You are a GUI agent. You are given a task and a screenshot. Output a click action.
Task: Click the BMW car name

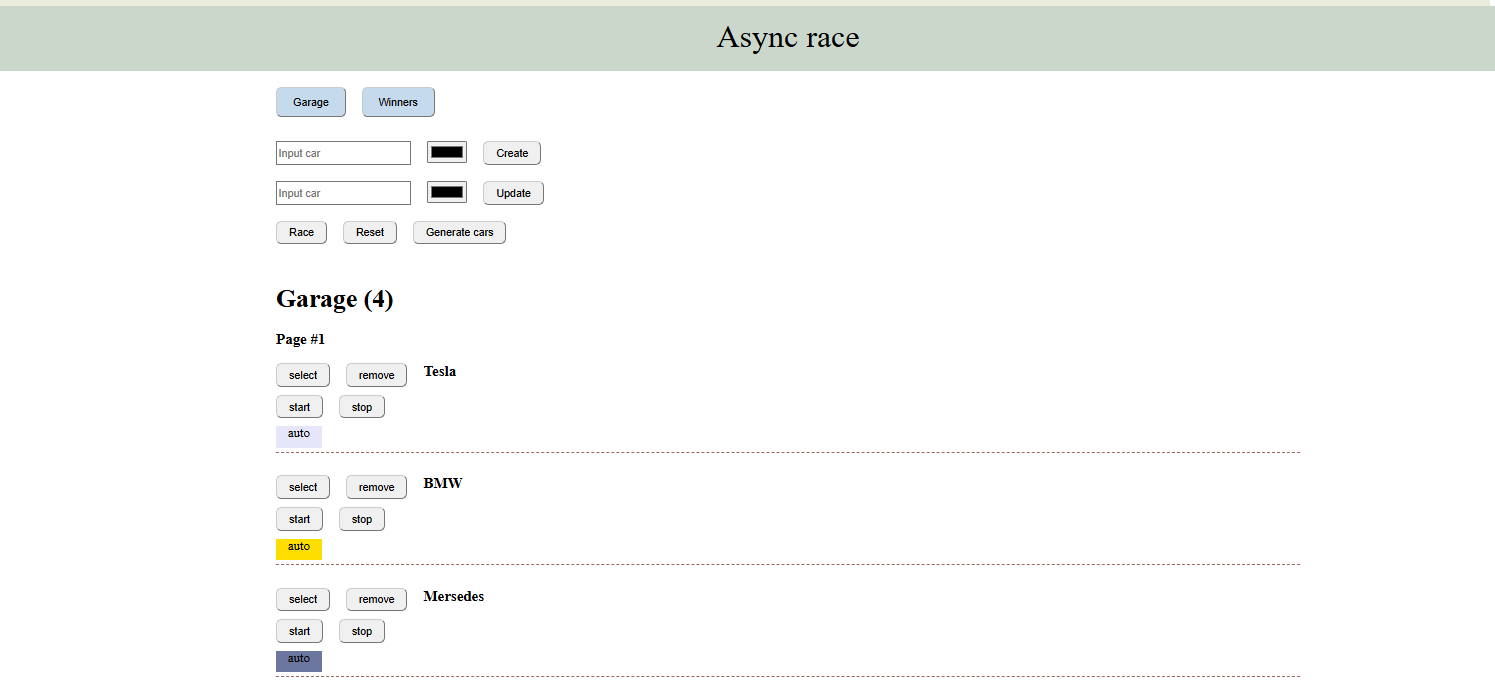click(x=443, y=483)
